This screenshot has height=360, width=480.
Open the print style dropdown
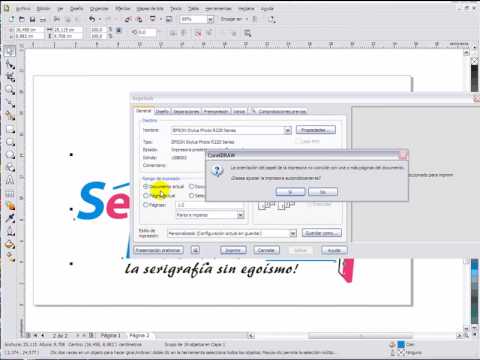292,233
